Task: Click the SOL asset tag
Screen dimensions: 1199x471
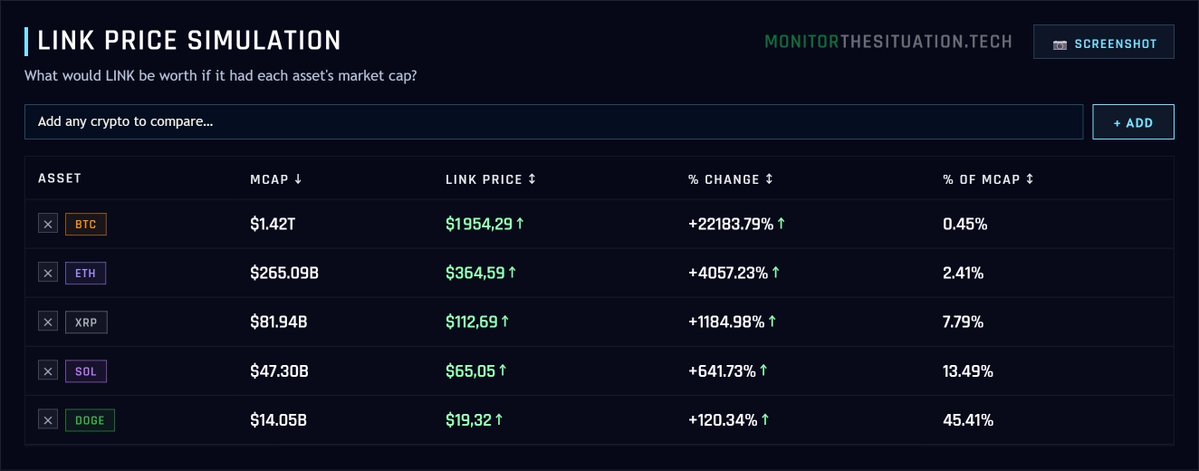Action: (86, 371)
